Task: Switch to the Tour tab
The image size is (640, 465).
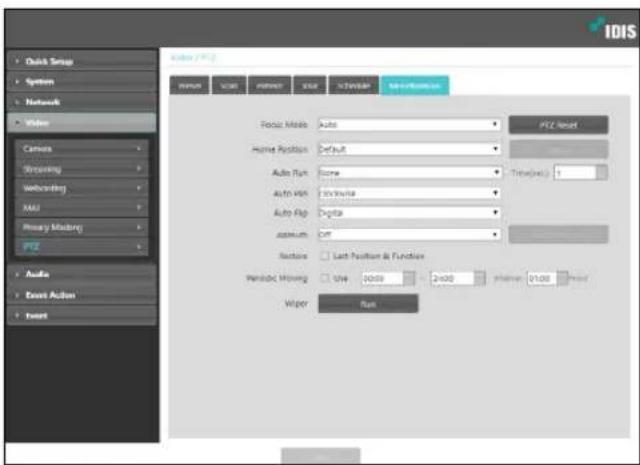Action: pos(310,86)
